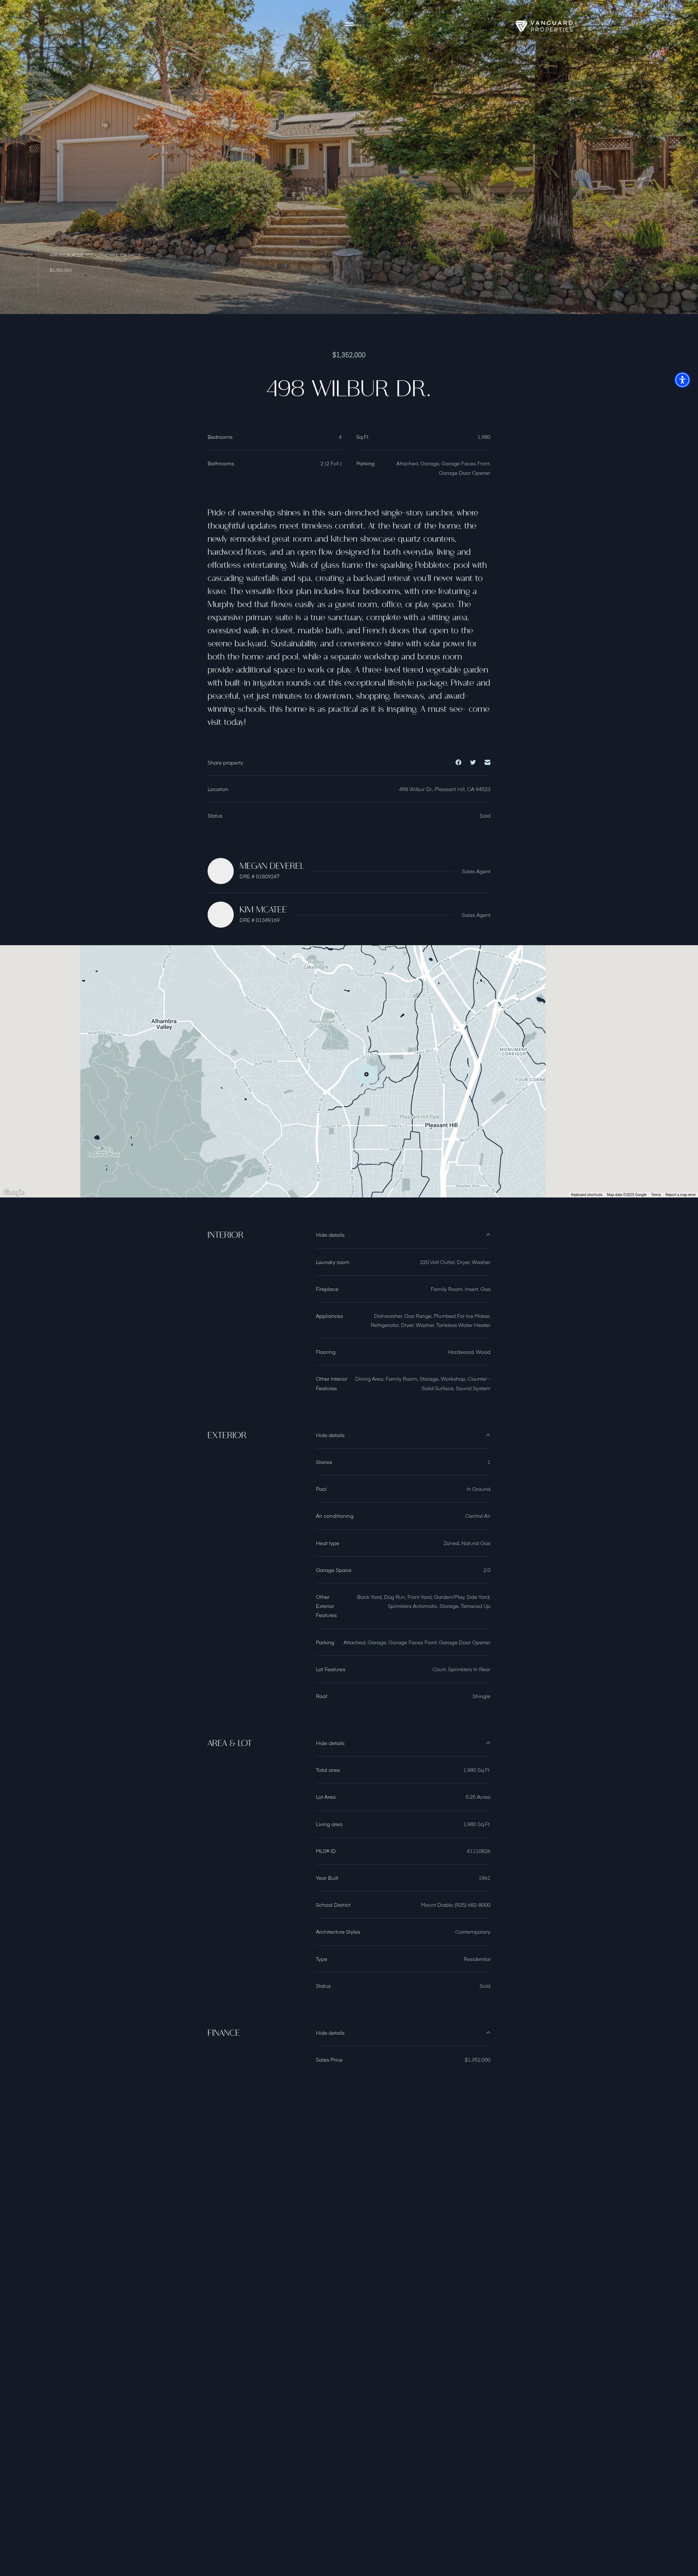Click the Lot Features value Court, Sprinklers In Rear
Image resolution: width=698 pixels, height=2576 pixels.
tap(461, 1669)
